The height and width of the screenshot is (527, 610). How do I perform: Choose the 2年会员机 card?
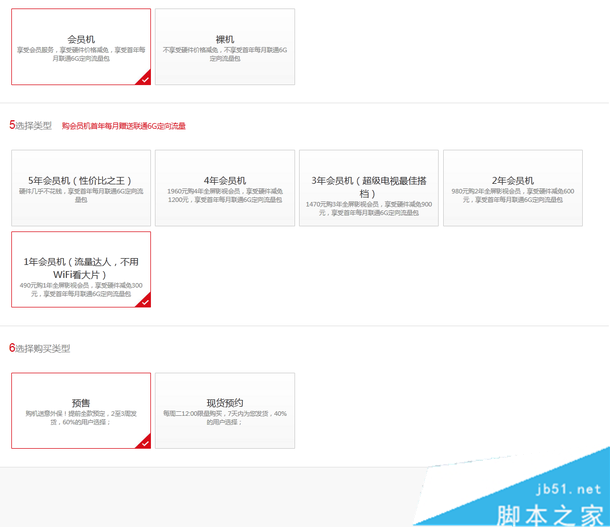(x=513, y=188)
